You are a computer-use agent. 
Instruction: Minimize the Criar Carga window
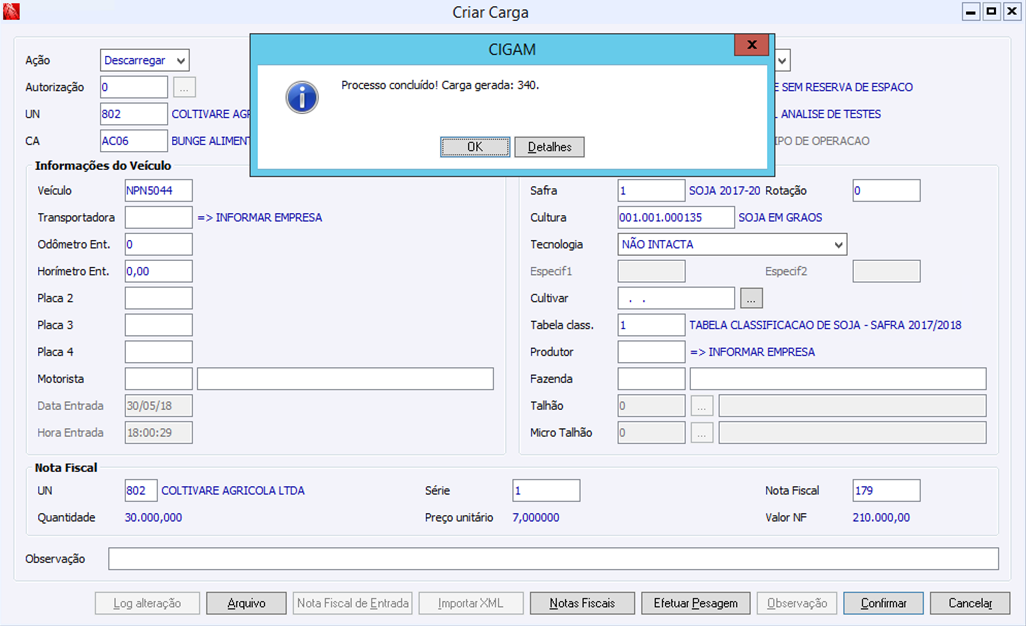tap(971, 12)
